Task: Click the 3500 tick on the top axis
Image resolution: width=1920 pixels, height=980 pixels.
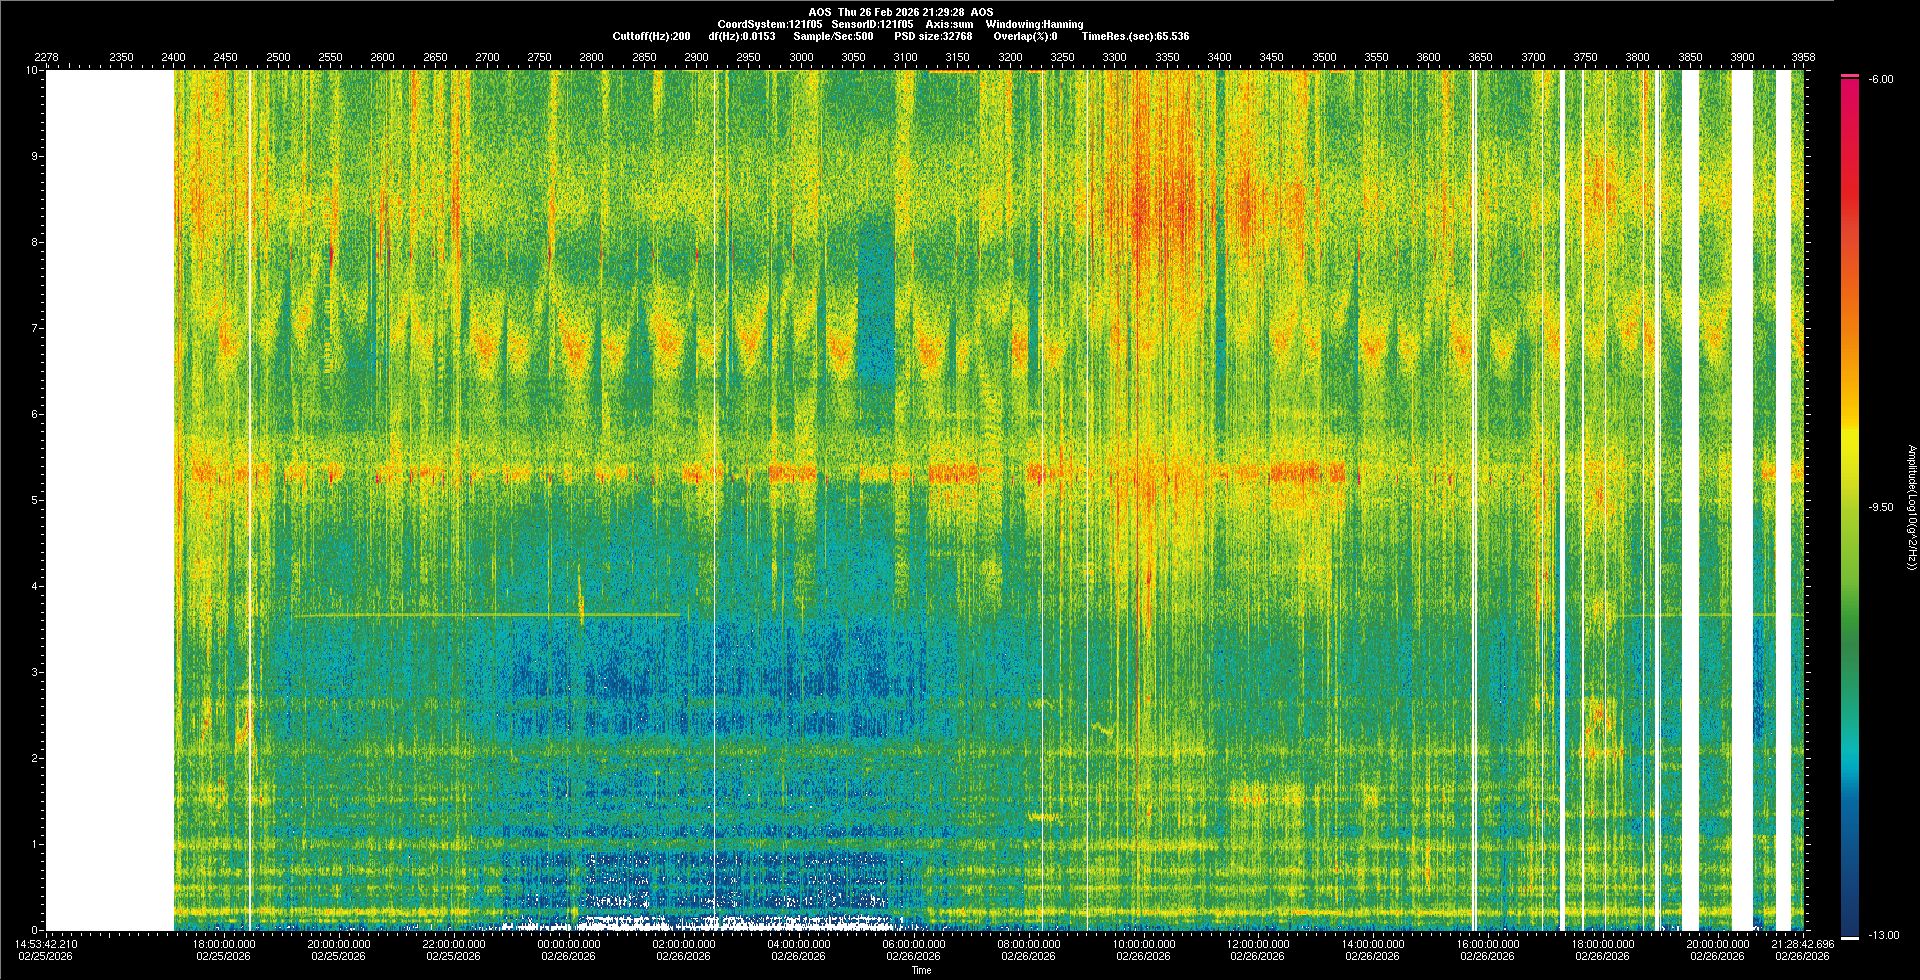Action: 1324,57
